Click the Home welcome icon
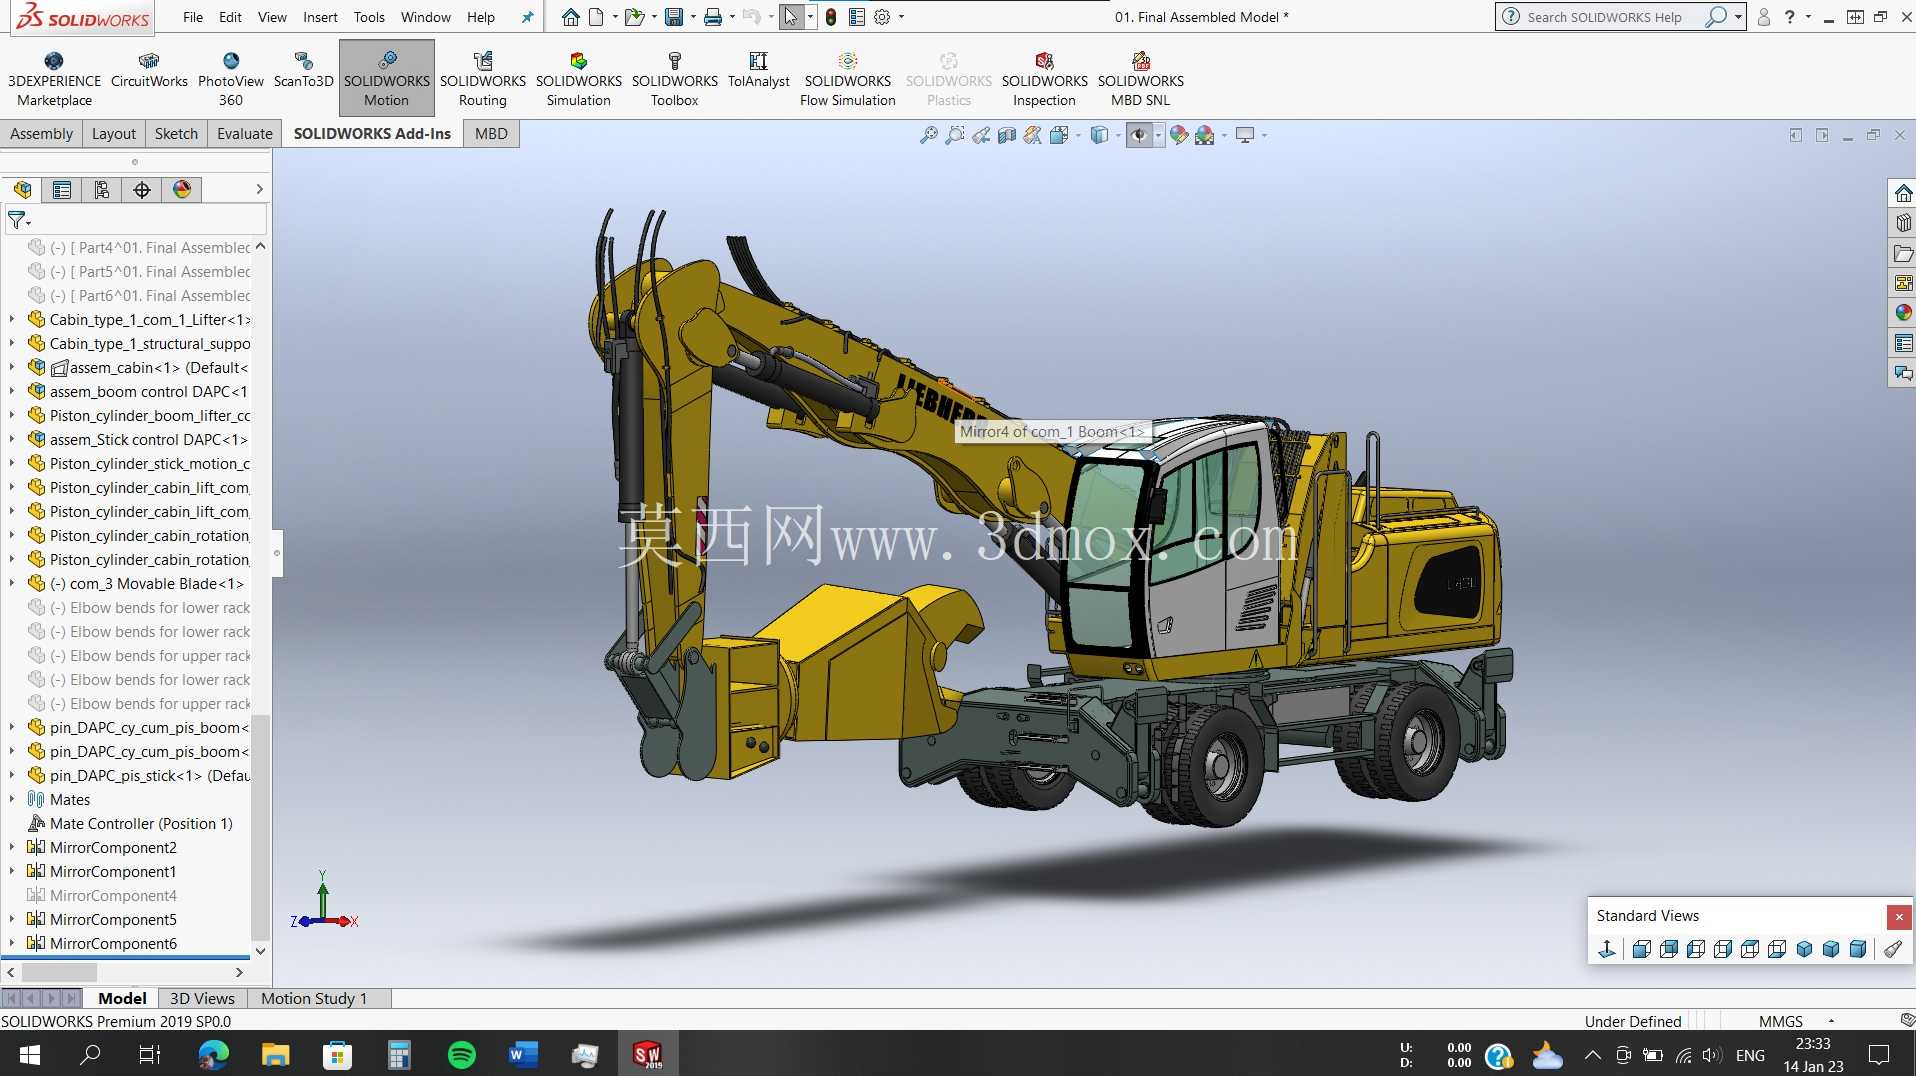 coord(570,17)
